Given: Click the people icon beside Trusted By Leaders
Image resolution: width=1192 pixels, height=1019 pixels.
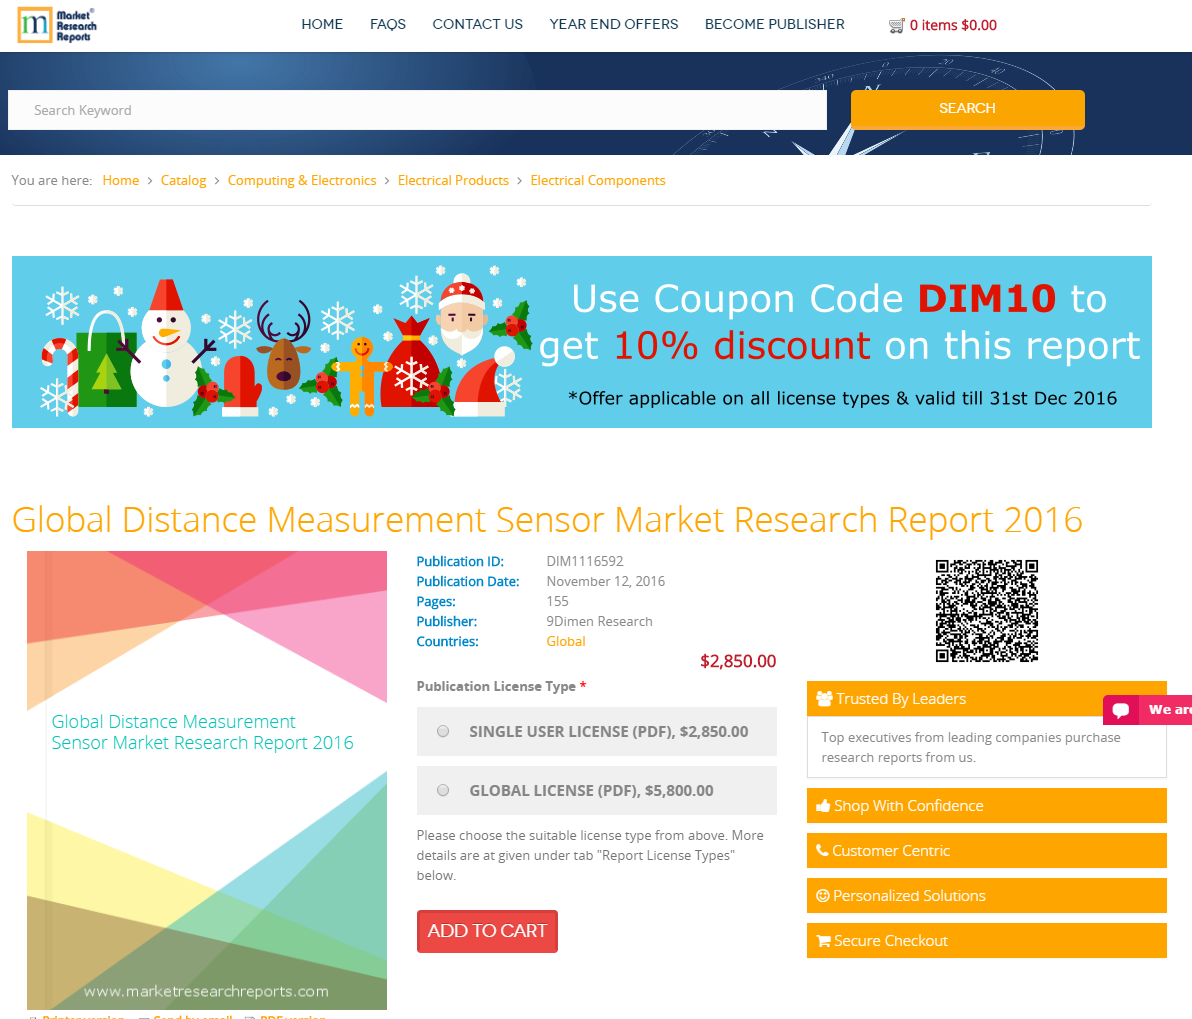Looking at the screenshot, I should point(824,698).
